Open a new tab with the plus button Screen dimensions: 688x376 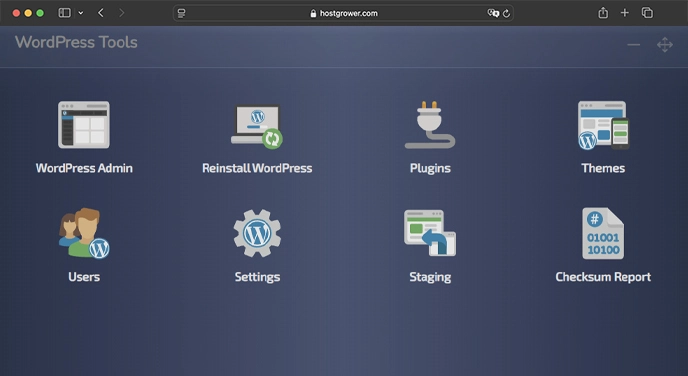(x=625, y=13)
